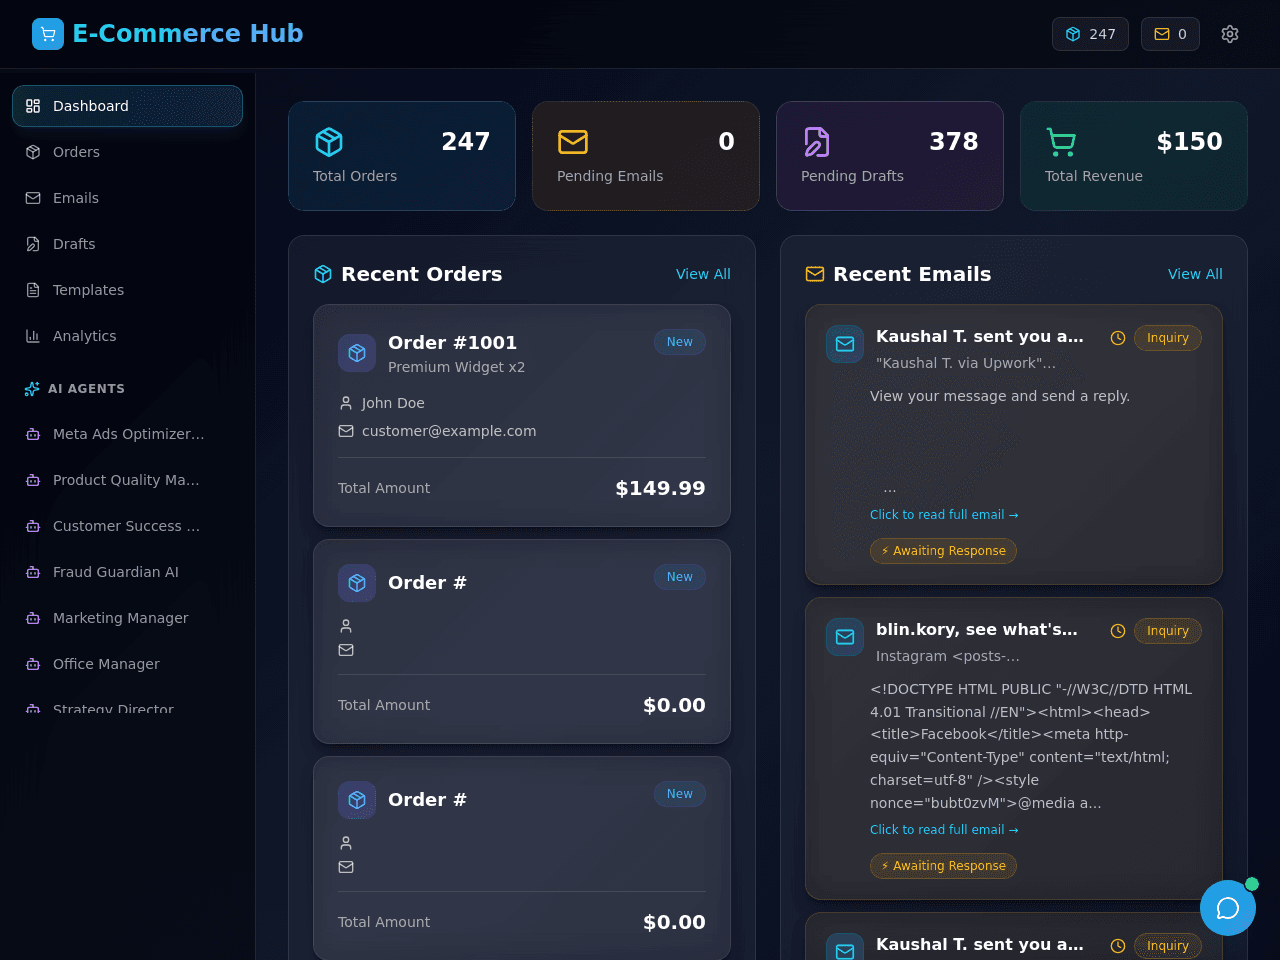Click View All for Recent Orders
Screen dimensions: 1280x960
pos(703,274)
